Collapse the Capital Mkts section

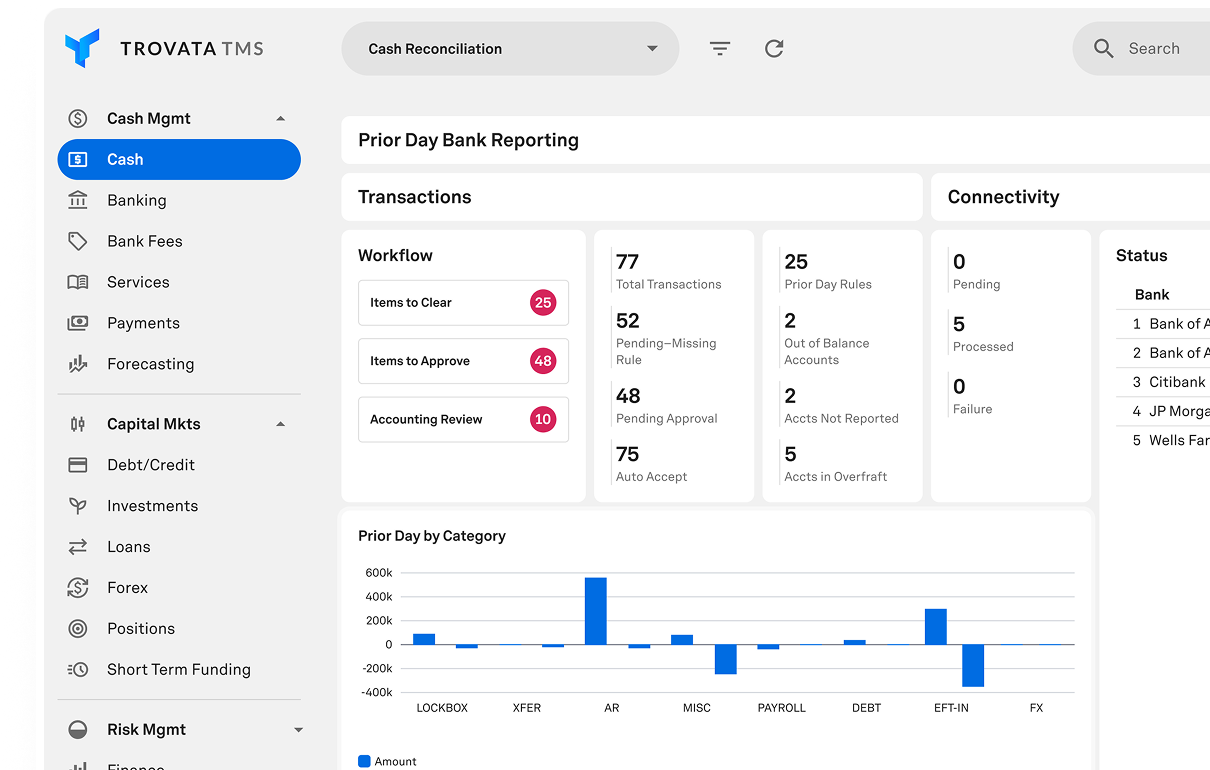281,424
